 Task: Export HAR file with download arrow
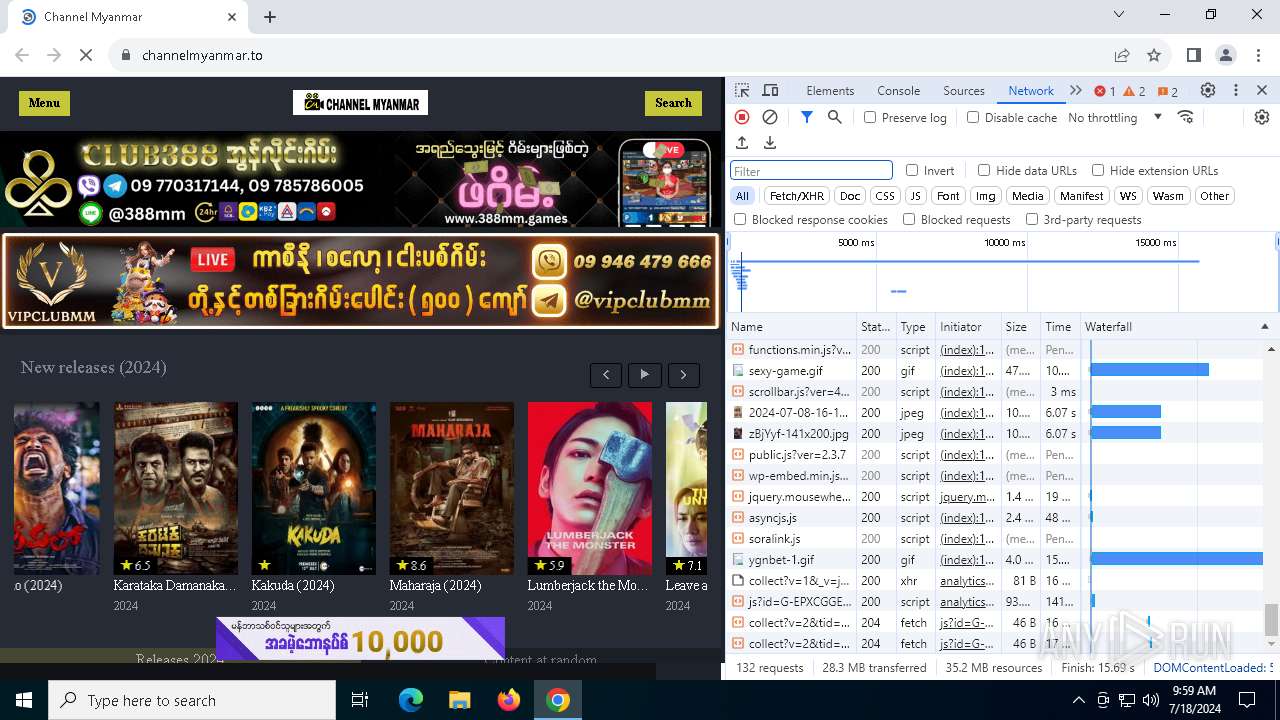coord(770,143)
